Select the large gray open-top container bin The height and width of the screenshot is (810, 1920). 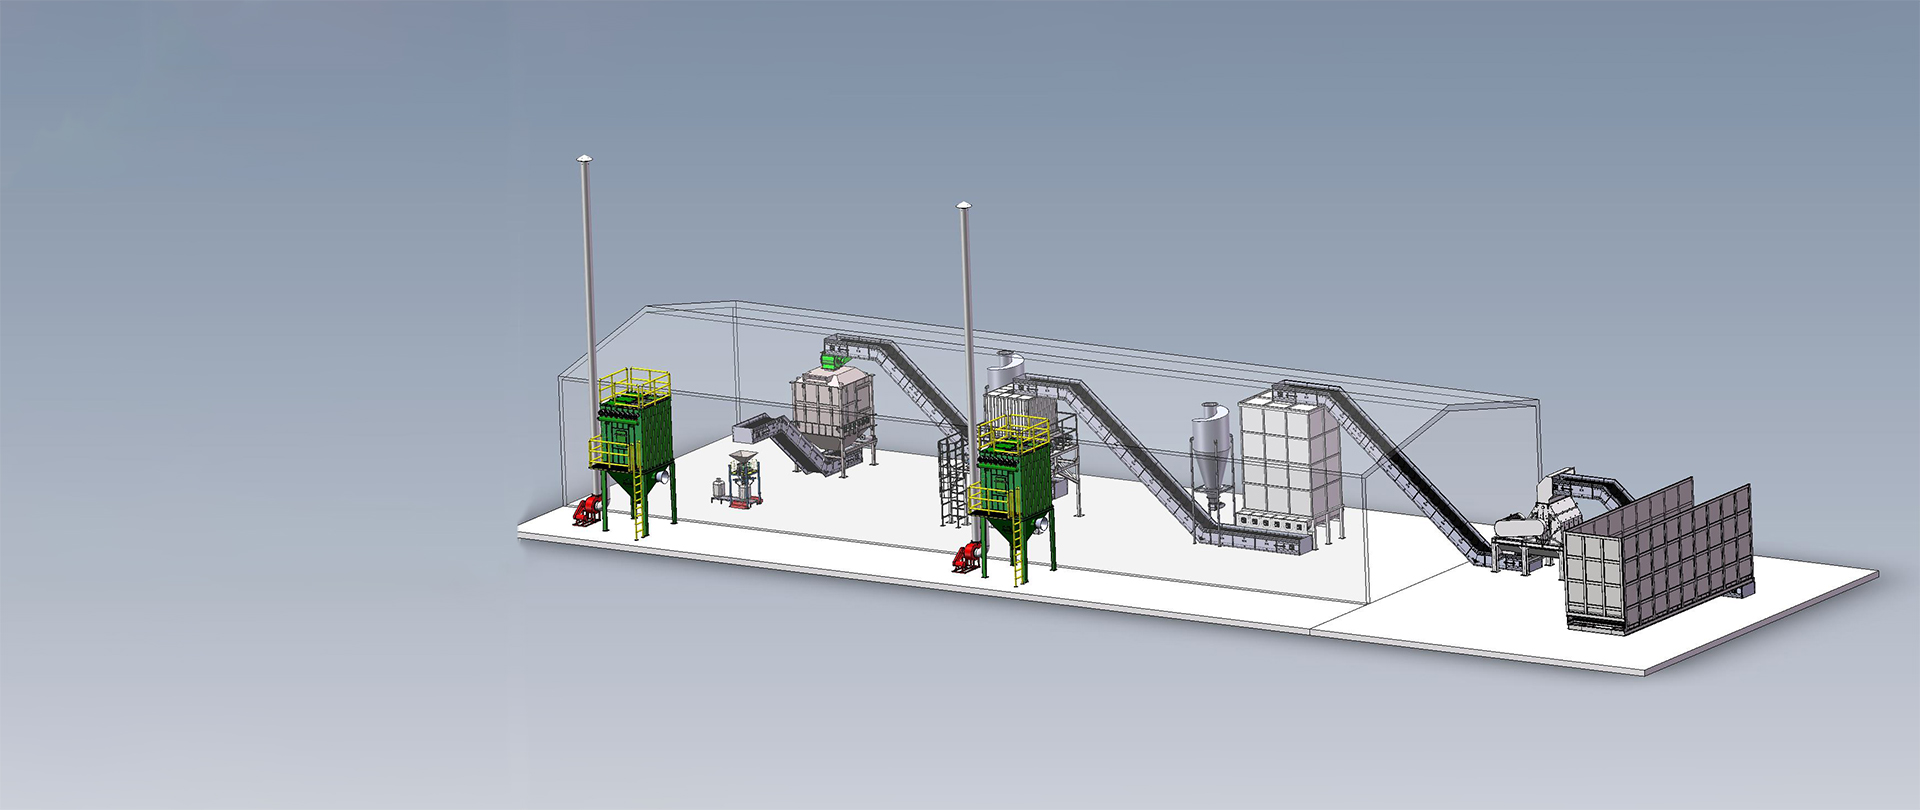pyautogui.click(x=1660, y=560)
